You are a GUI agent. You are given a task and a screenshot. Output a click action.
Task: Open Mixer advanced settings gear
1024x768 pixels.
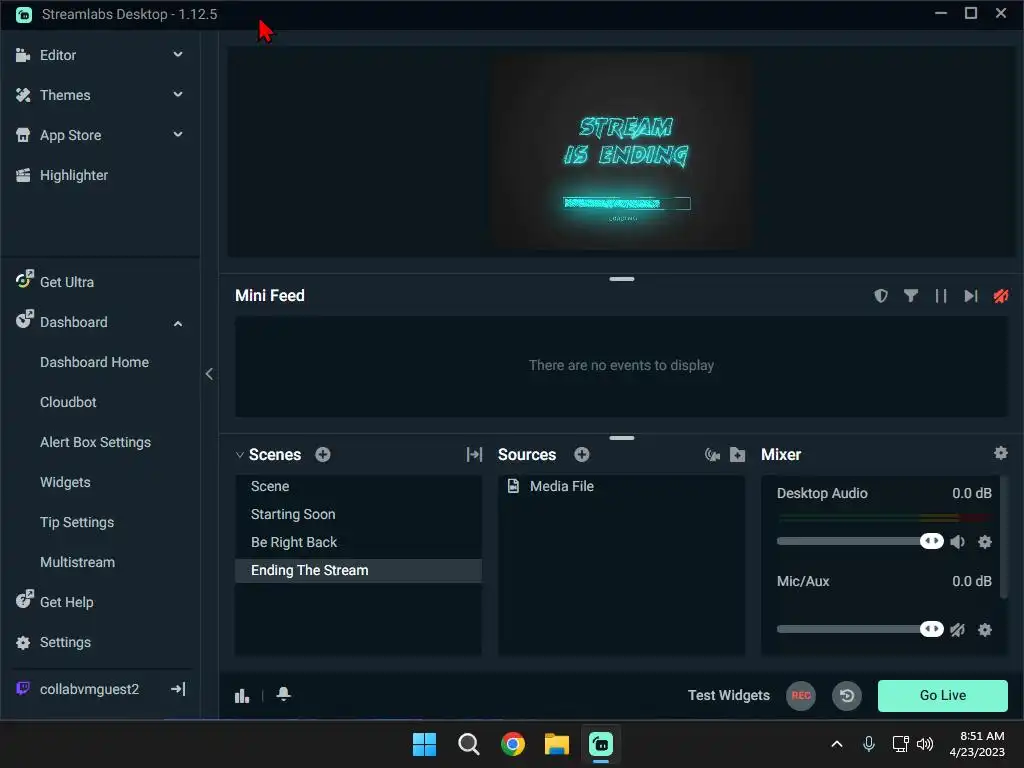click(x=1000, y=453)
